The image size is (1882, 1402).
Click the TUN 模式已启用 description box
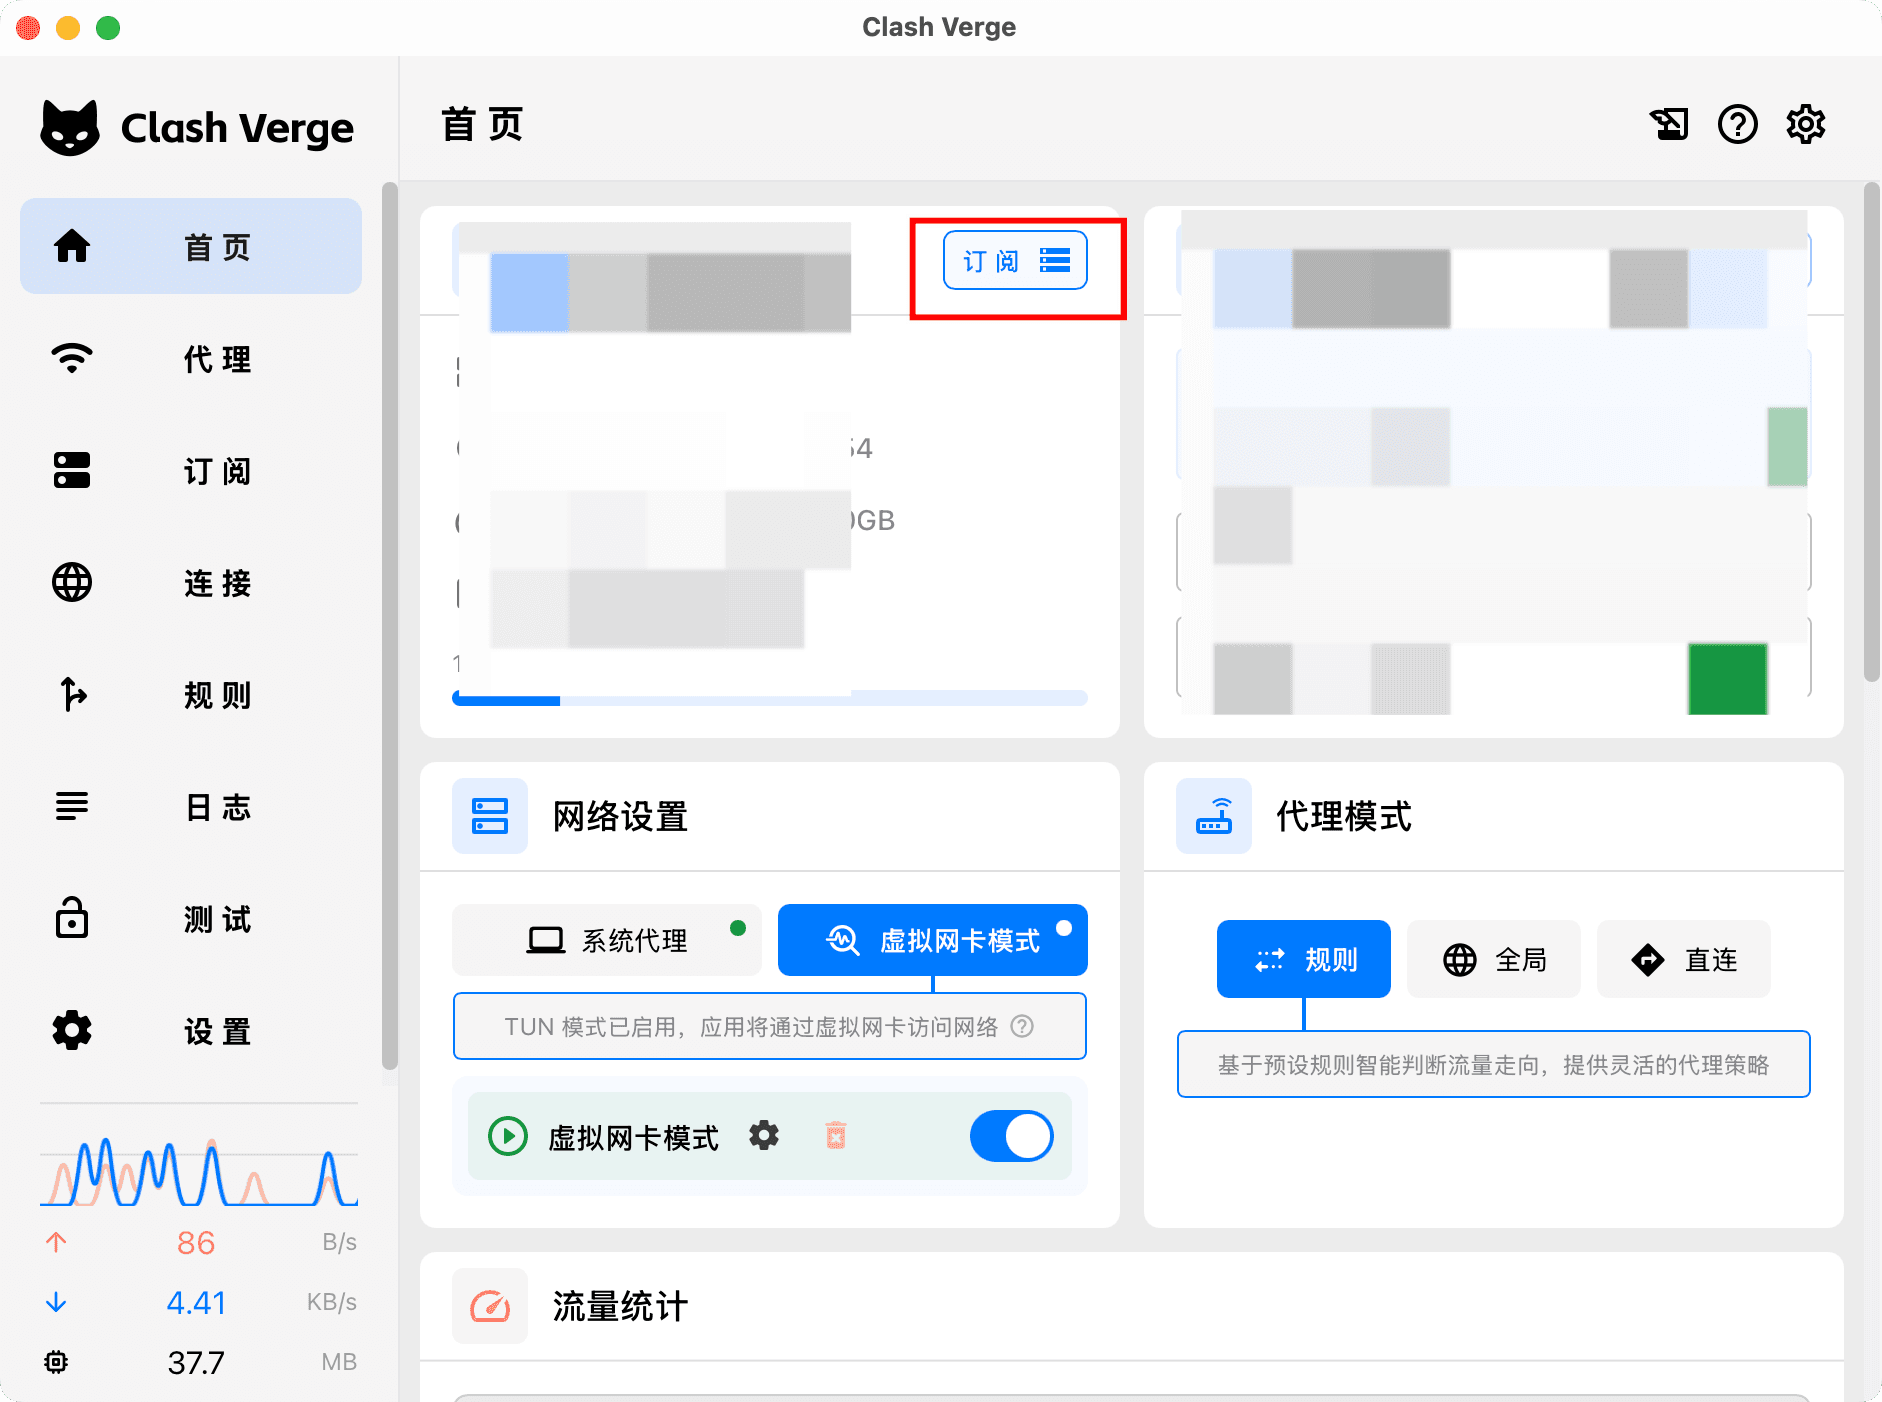click(770, 1026)
